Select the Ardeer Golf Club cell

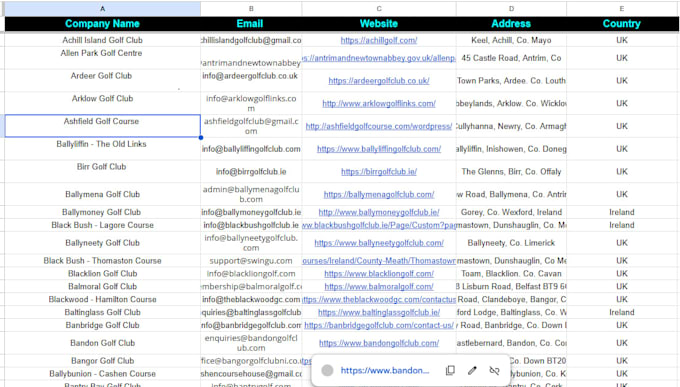click(102, 80)
